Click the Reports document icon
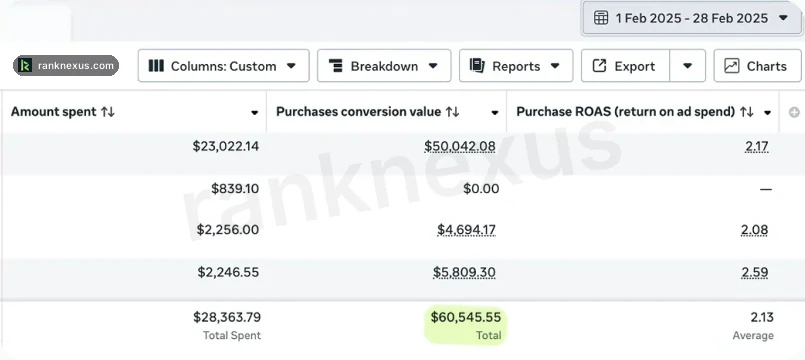Screen dimensions: 805x360 tap(477, 66)
